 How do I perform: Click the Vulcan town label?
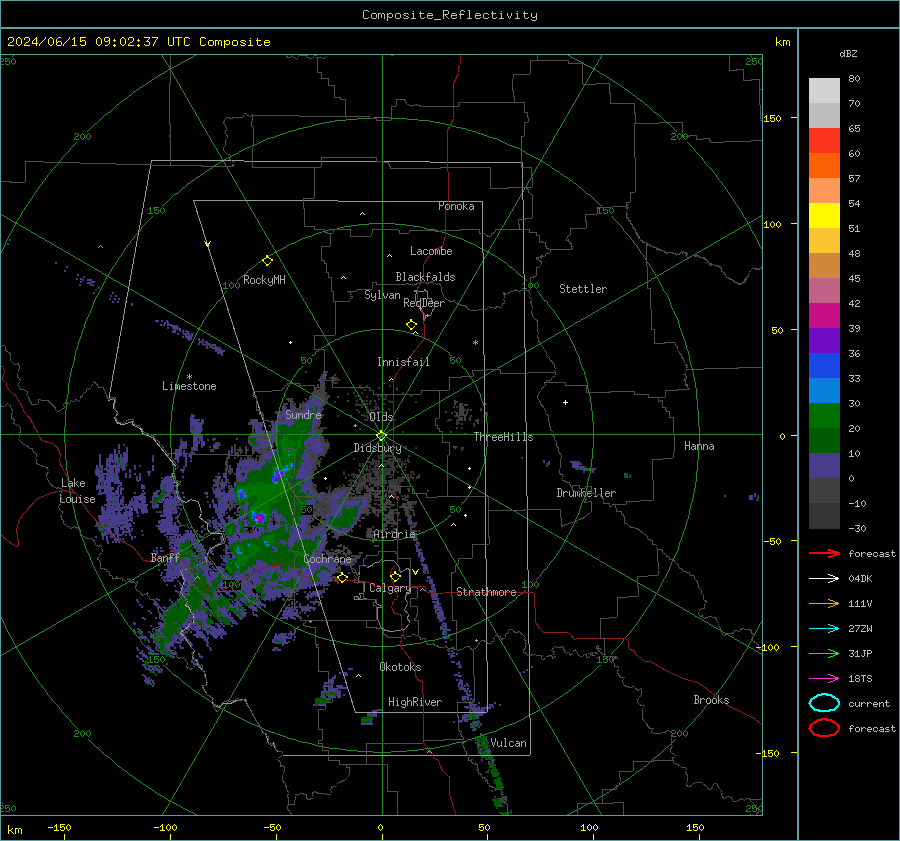pos(508,743)
